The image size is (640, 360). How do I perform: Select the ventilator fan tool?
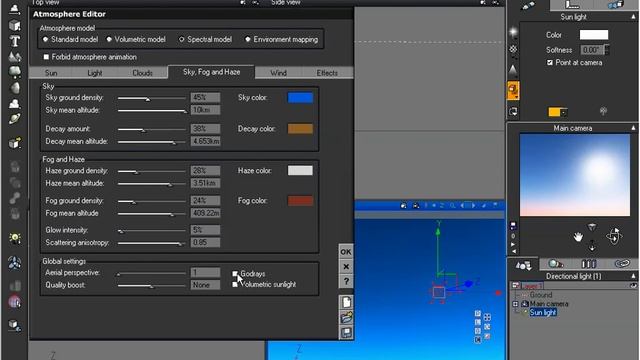tap(15, 263)
